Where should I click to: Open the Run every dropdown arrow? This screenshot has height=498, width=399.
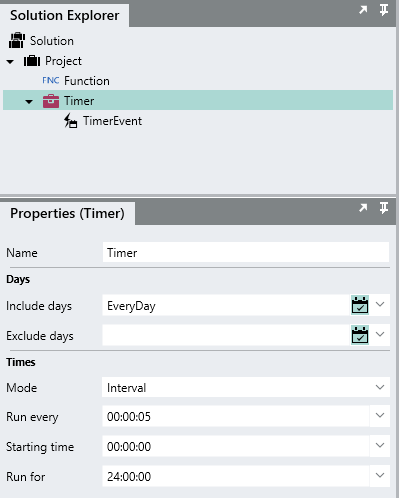[380, 416]
